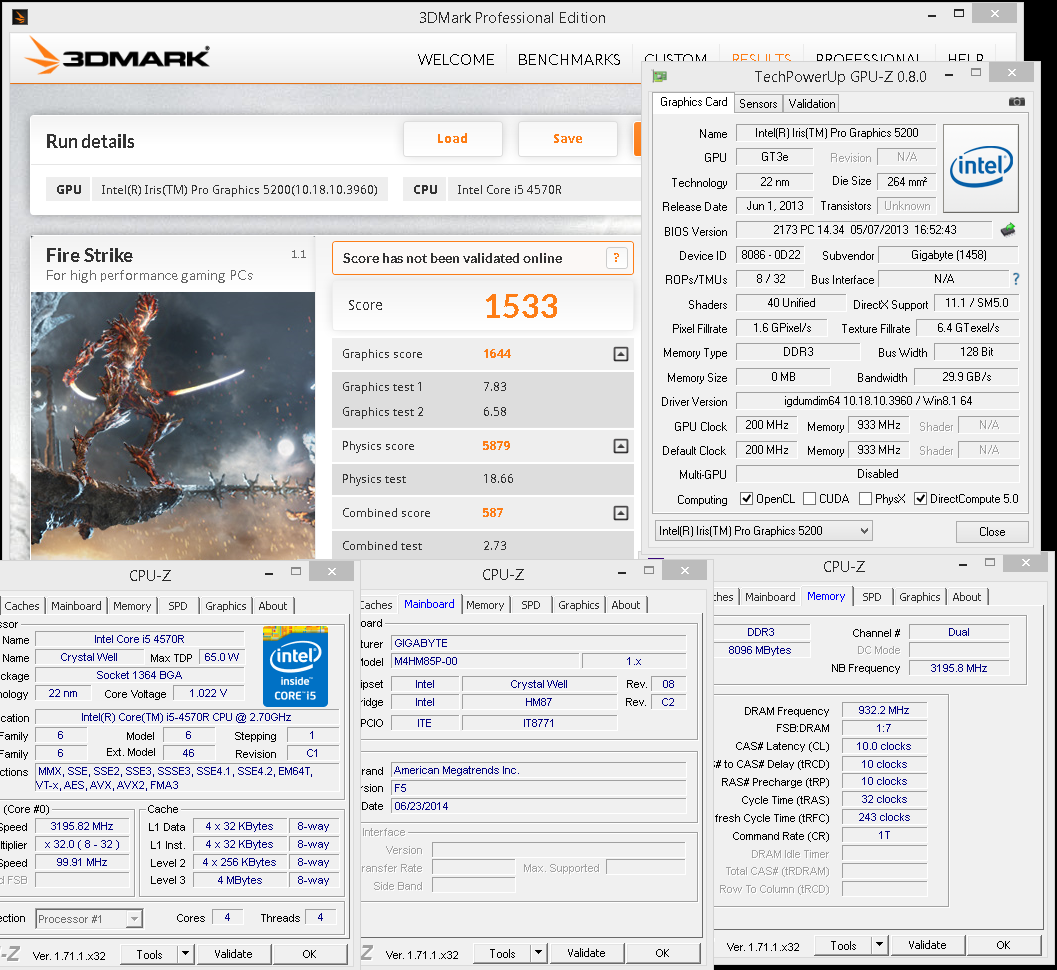This screenshot has height=970, width=1057.
Task: Click the overall score 1533
Action: pyautogui.click(x=521, y=307)
